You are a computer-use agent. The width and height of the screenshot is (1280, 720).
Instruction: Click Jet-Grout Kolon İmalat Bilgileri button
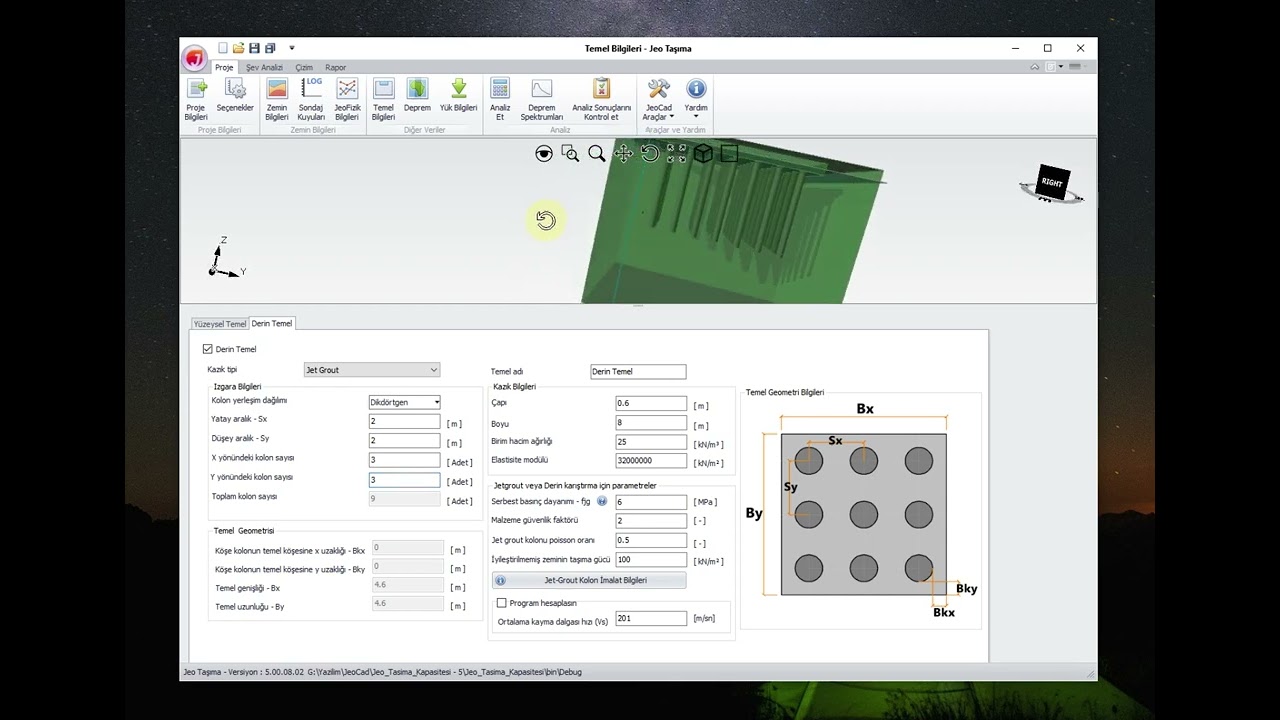(x=589, y=580)
